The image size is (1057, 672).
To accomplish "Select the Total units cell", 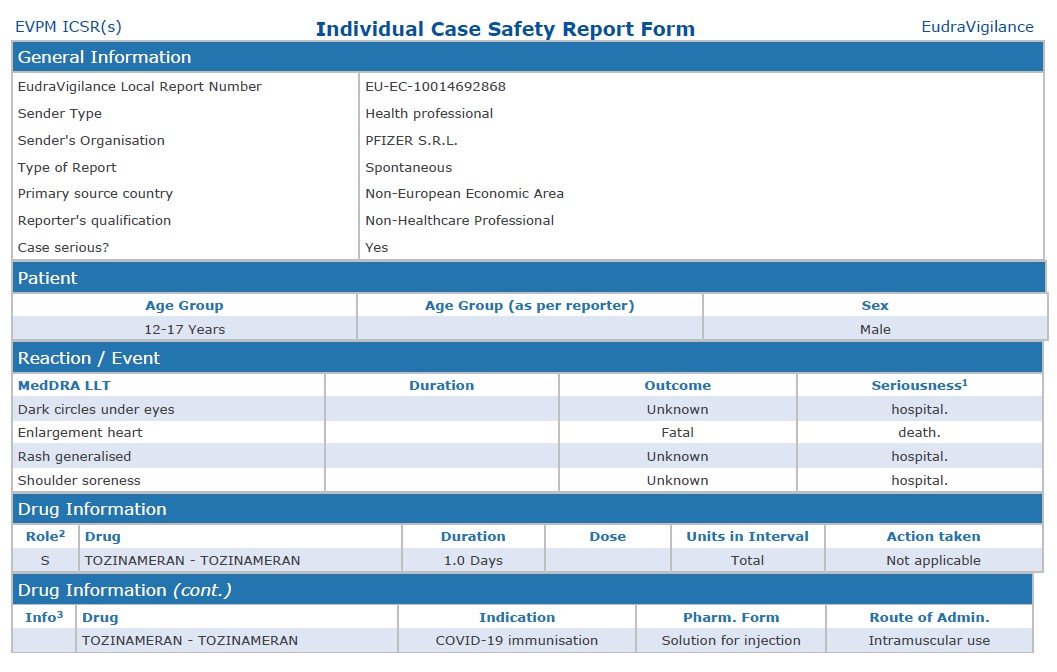I will pyautogui.click(x=748, y=560).
